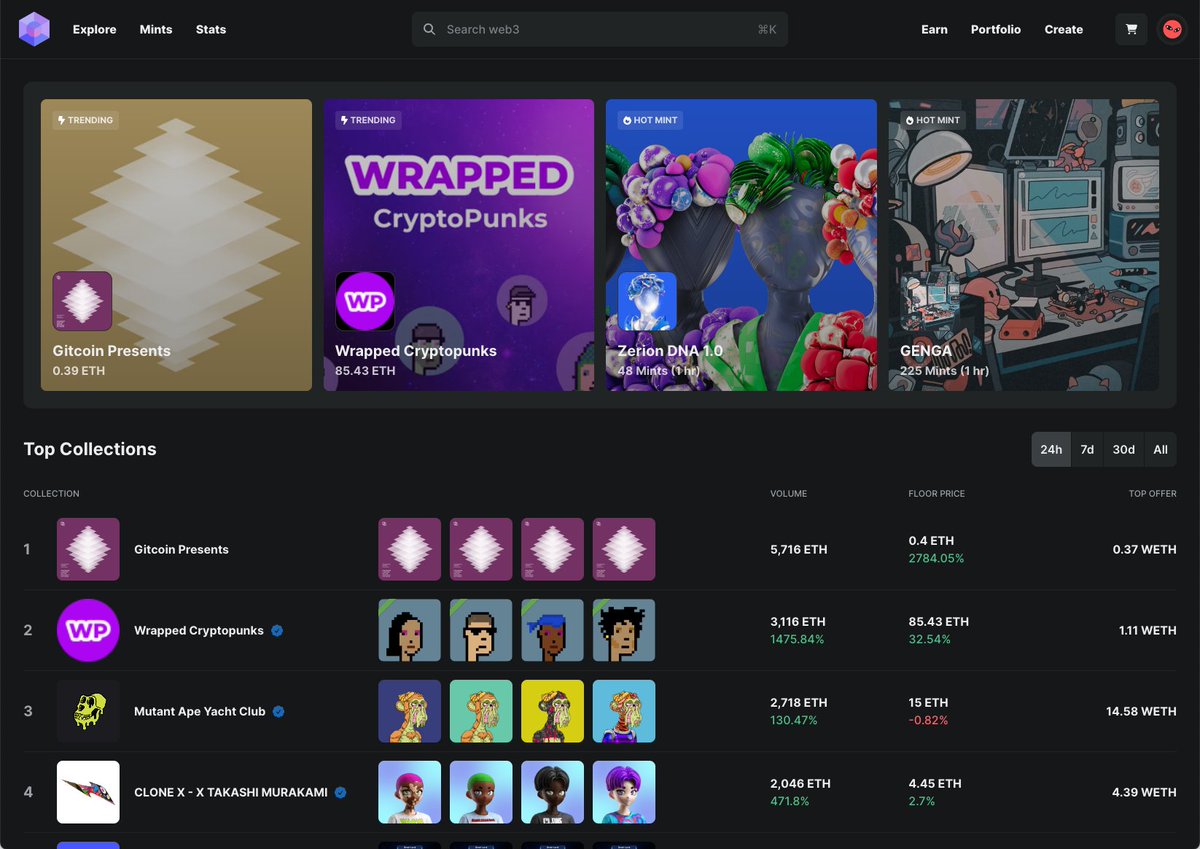Select the All time range
This screenshot has width=1200, height=849.
[x=1160, y=449]
